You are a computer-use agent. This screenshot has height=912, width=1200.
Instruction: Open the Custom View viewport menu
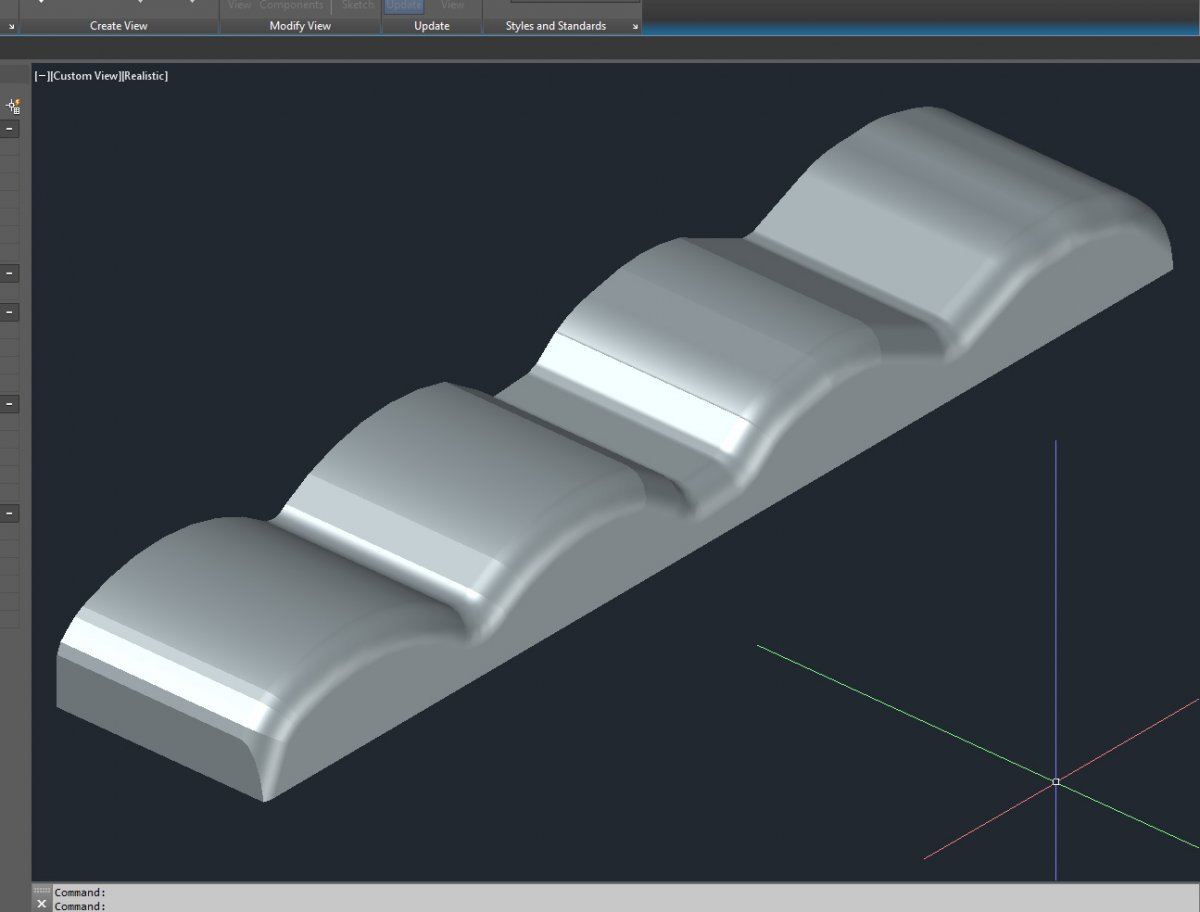click(x=86, y=76)
